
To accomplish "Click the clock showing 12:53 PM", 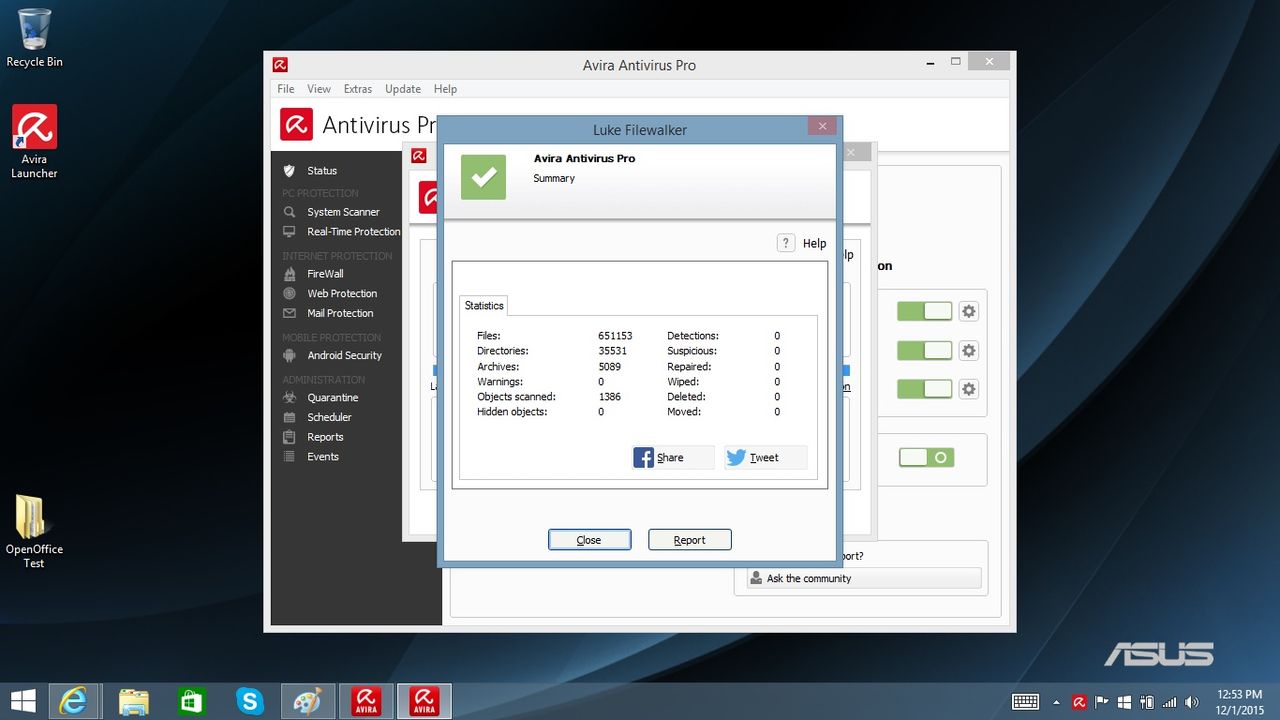I will tap(1239, 695).
